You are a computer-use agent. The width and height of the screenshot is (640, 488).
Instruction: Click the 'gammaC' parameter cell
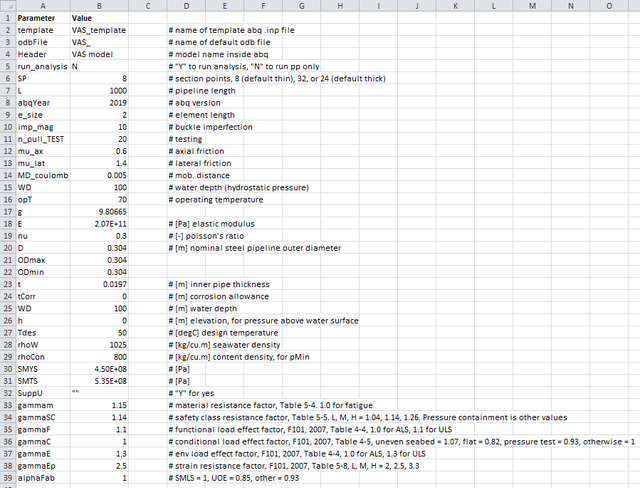43,441
